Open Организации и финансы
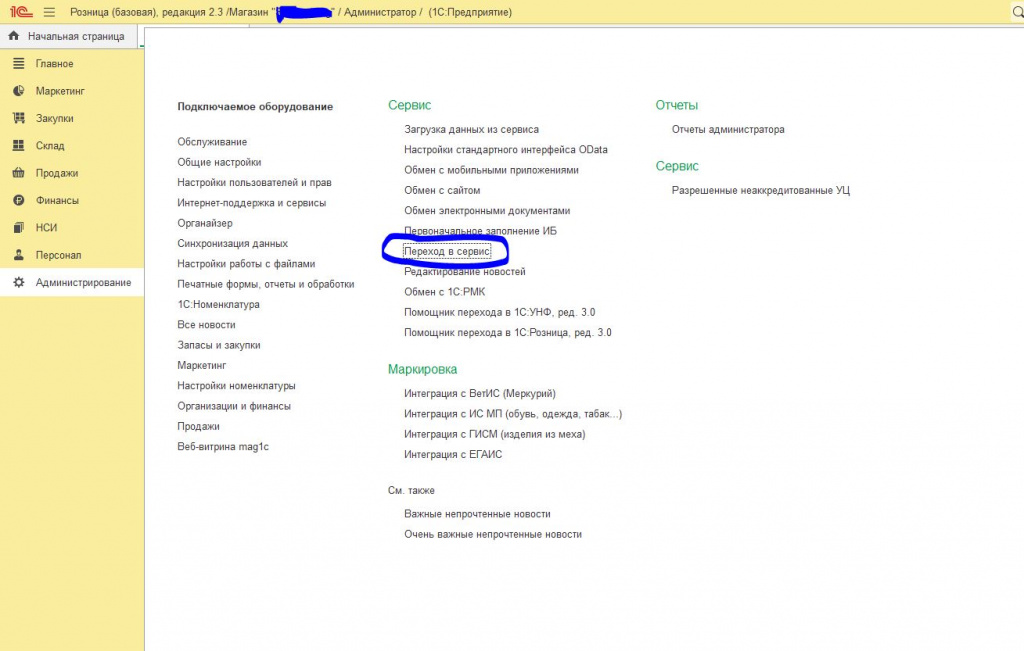The height and width of the screenshot is (651, 1024). click(233, 405)
